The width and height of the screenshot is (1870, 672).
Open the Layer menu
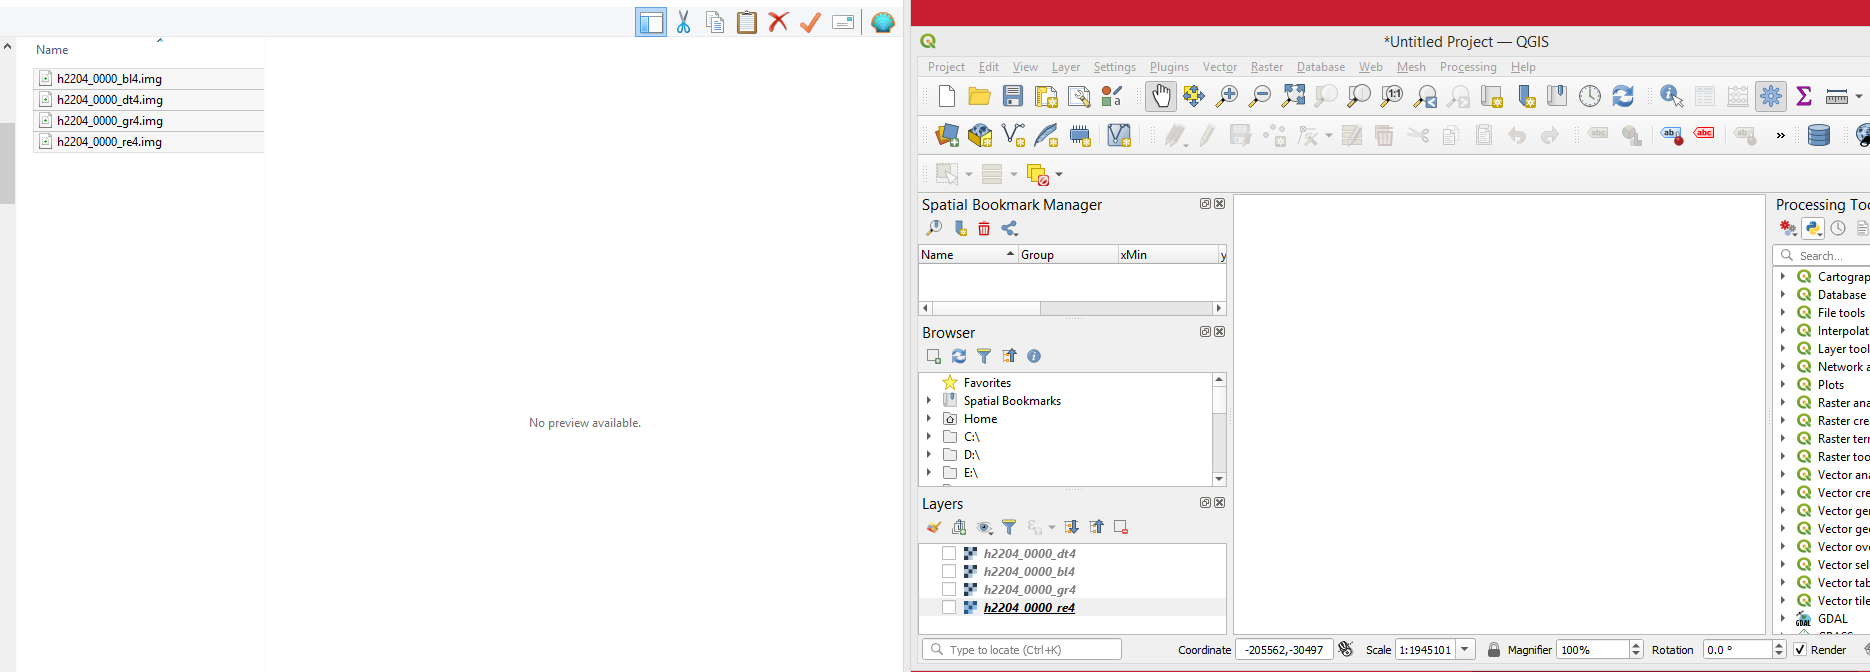coord(1065,67)
